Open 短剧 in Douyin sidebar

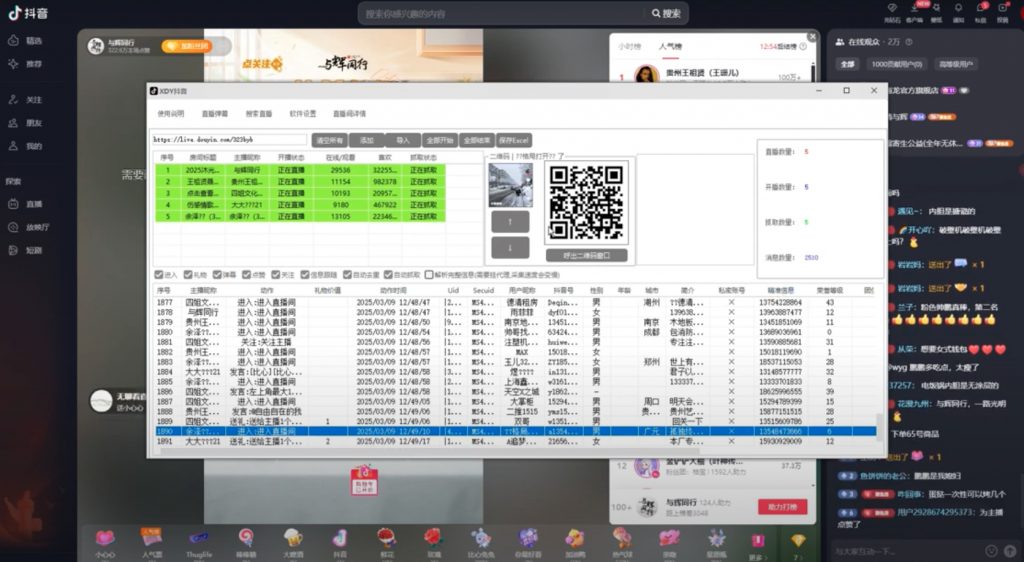(x=26, y=250)
